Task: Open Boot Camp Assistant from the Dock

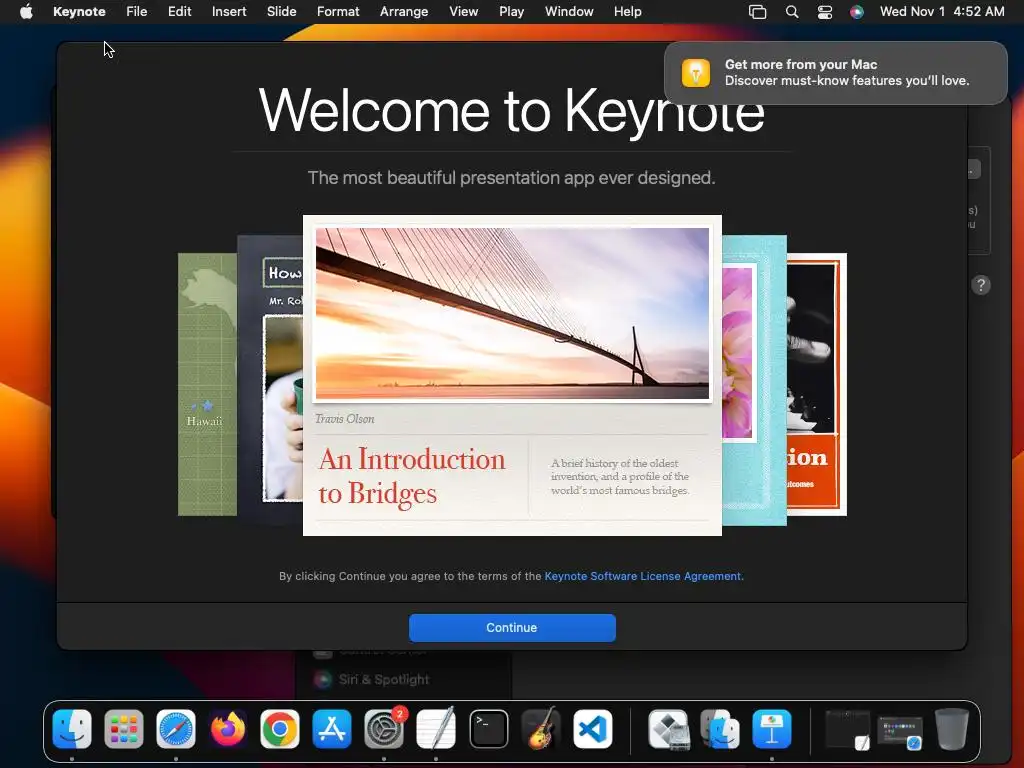Action: click(668, 729)
